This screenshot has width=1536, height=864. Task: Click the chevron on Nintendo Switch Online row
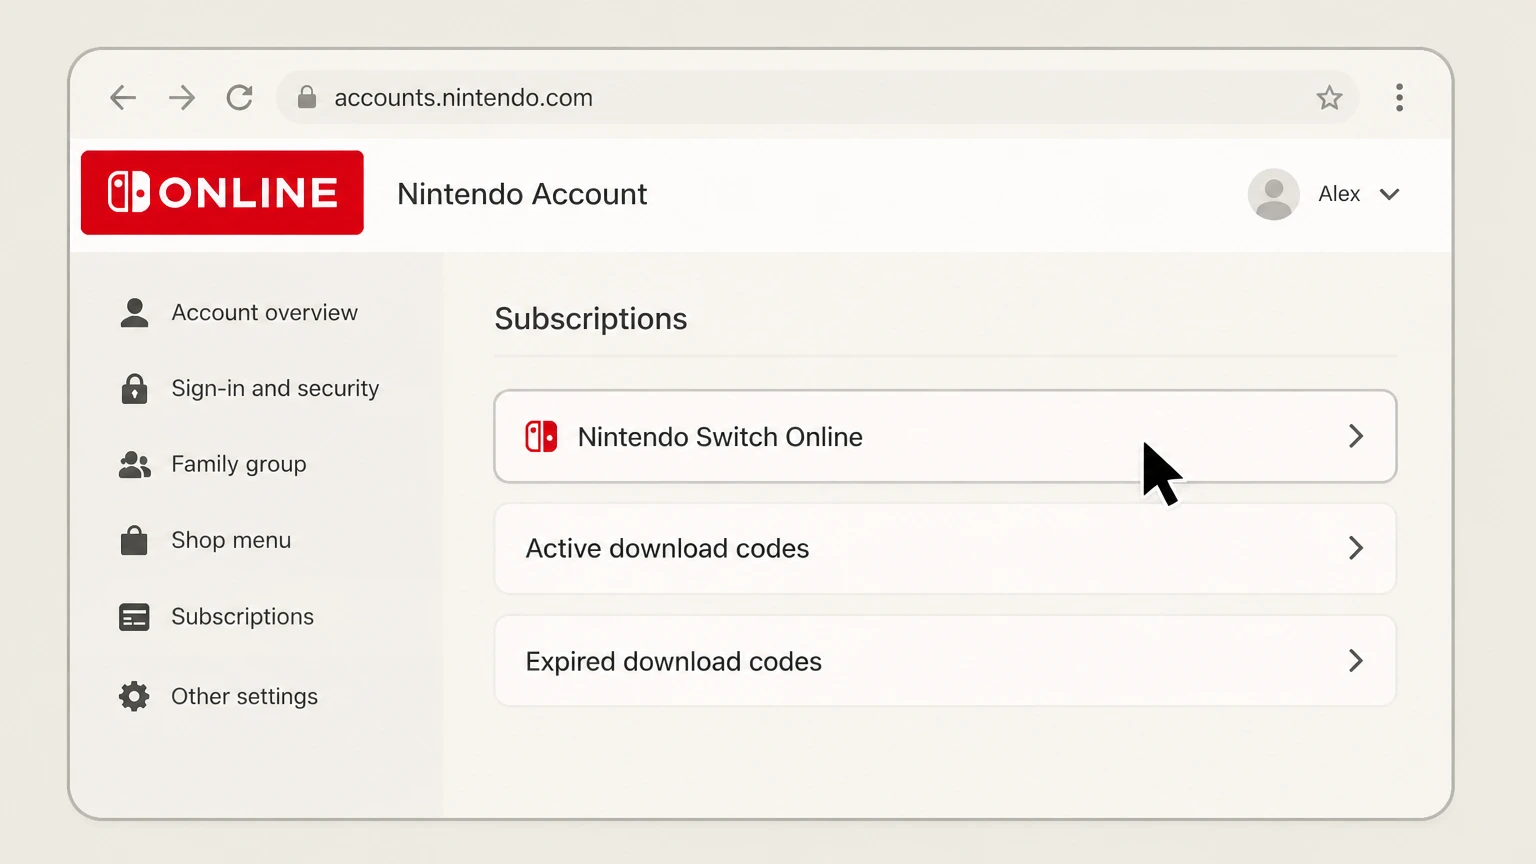(1356, 436)
